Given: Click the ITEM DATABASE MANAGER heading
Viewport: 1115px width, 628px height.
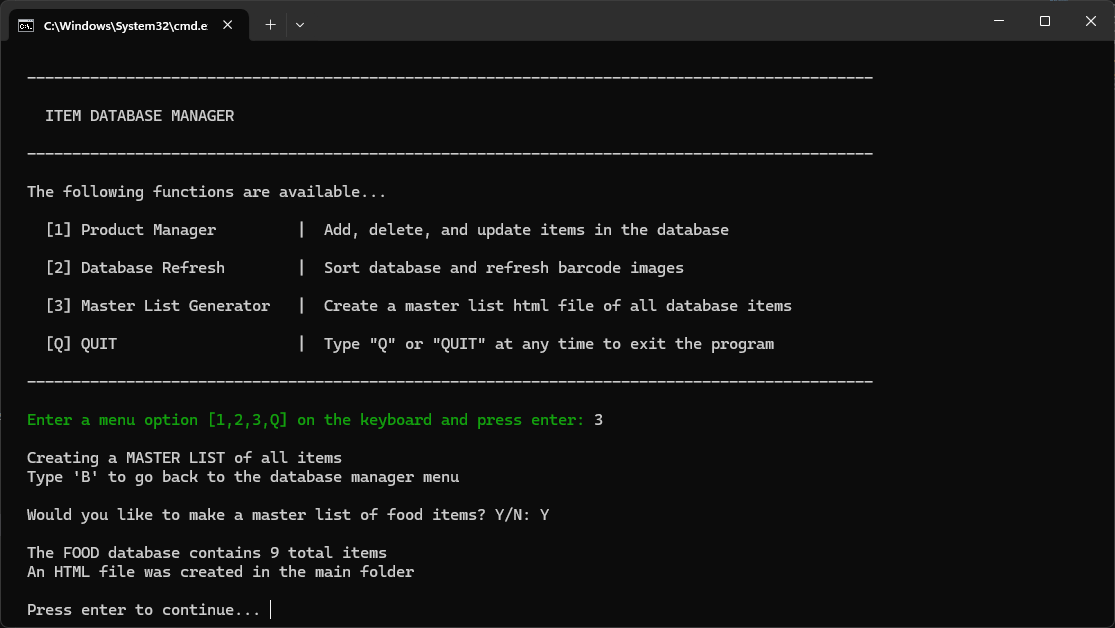Looking at the screenshot, I should tap(139, 116).
